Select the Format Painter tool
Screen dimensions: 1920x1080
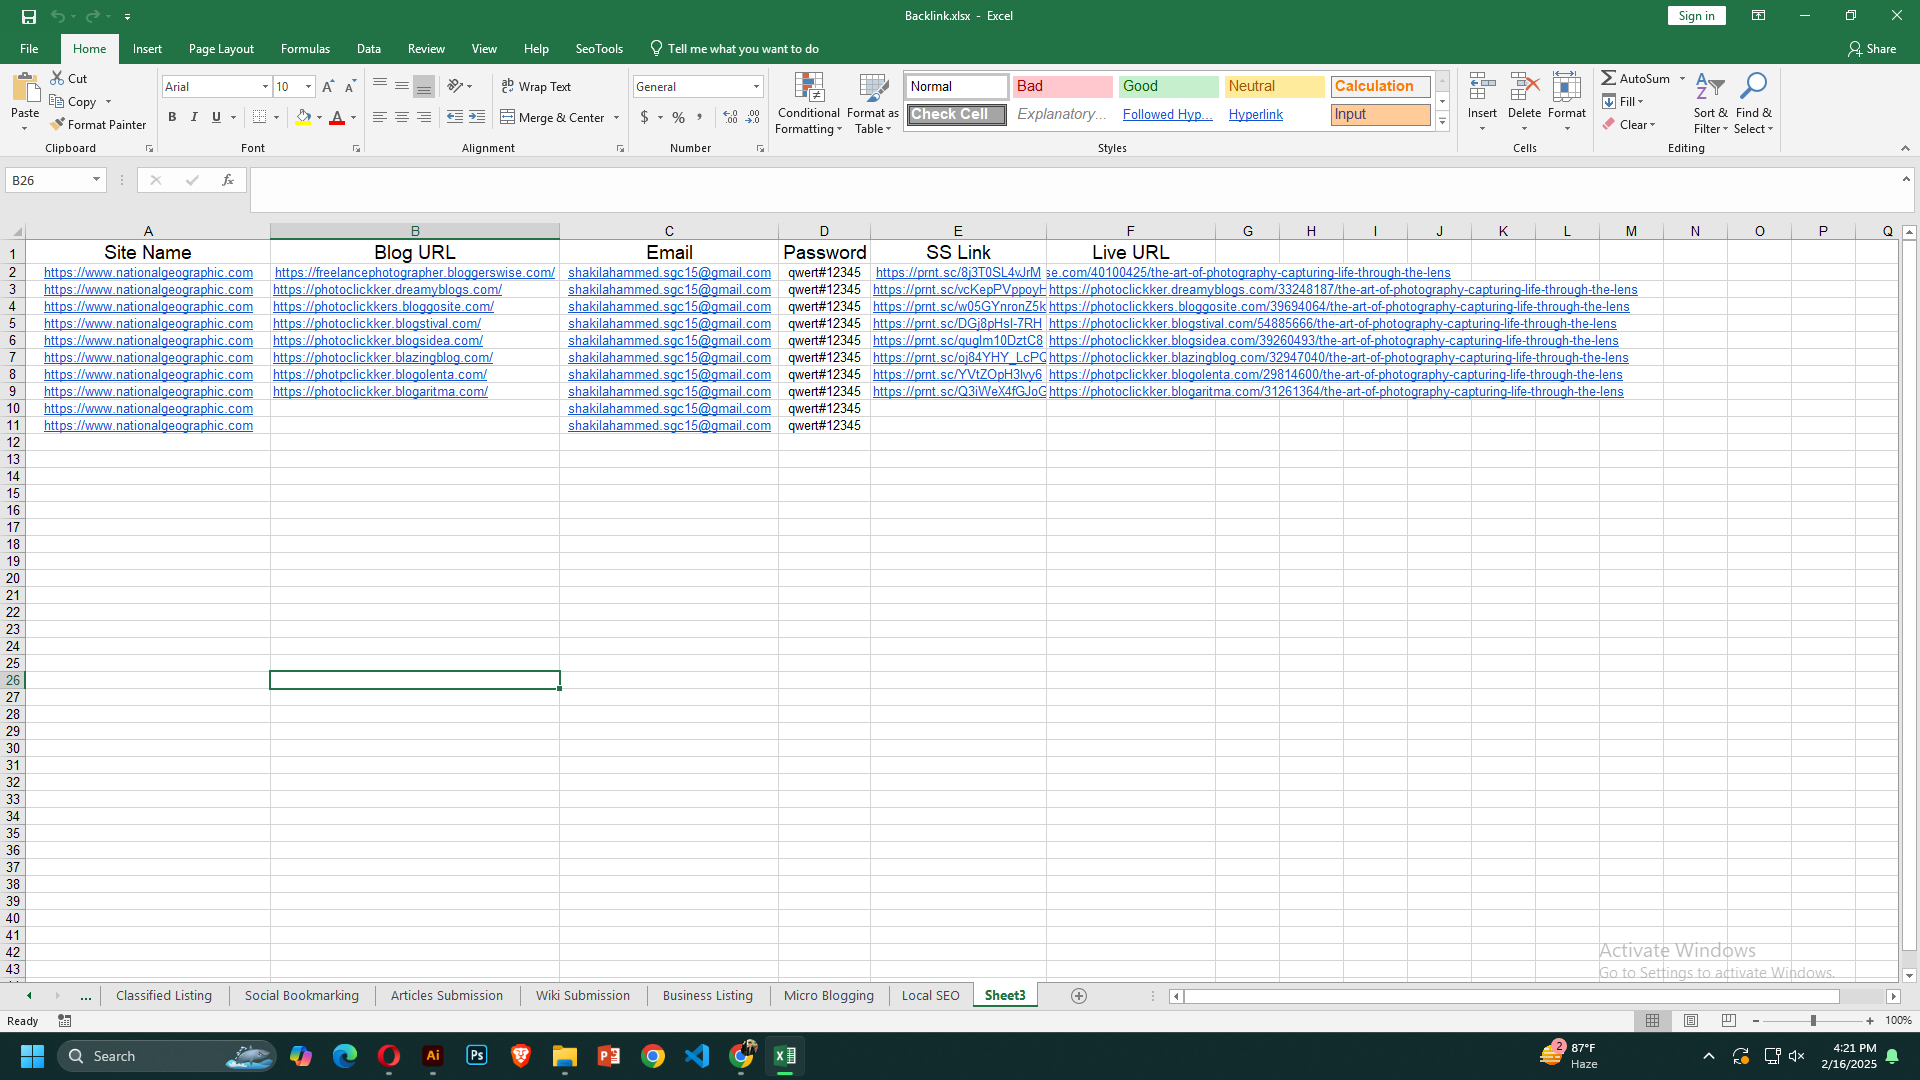(x=98, y=124)
